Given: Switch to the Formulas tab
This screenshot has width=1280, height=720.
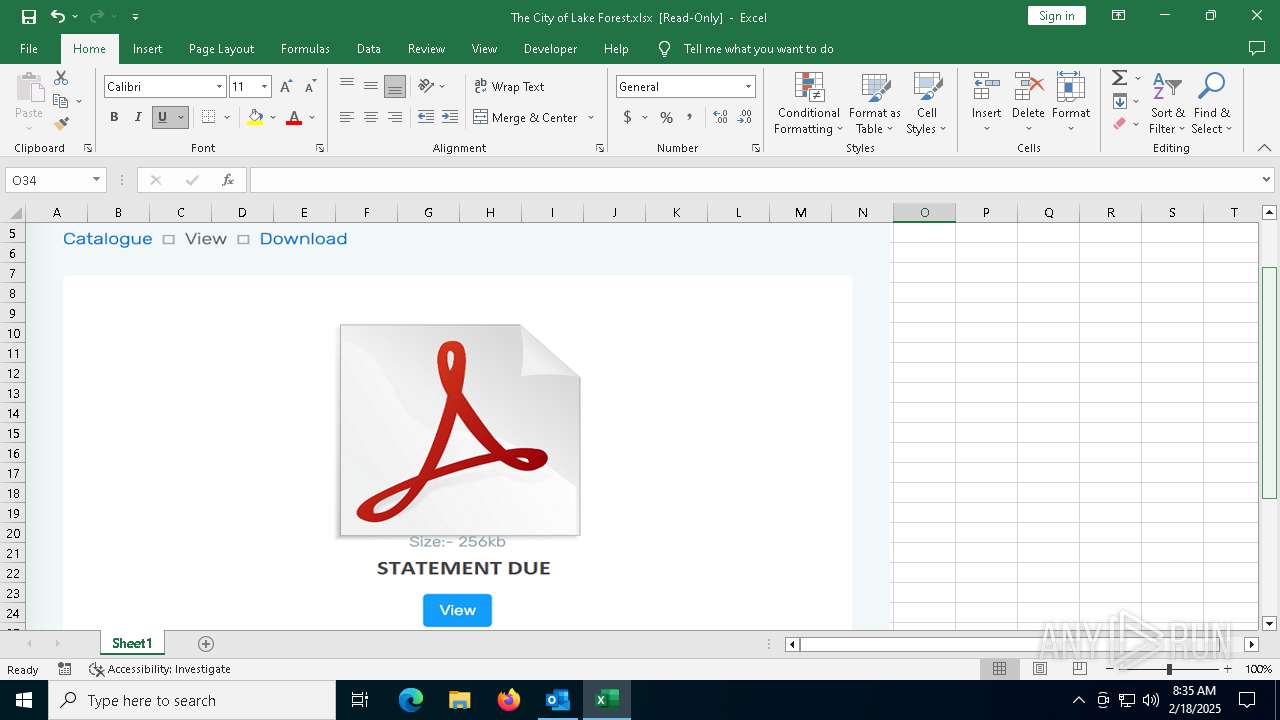Looking at the screenshot, I should point(305,49).
